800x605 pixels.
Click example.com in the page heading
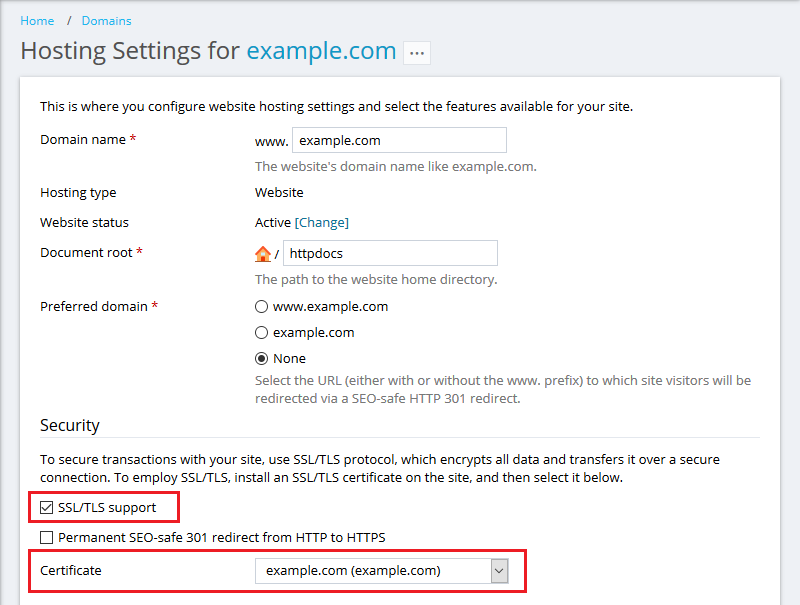click(321, 51)
